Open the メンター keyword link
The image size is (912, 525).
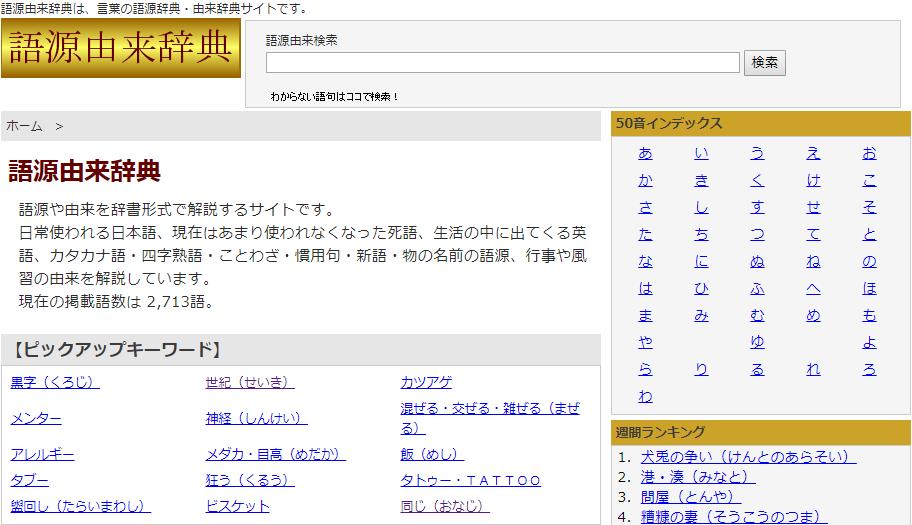[36, 418]
